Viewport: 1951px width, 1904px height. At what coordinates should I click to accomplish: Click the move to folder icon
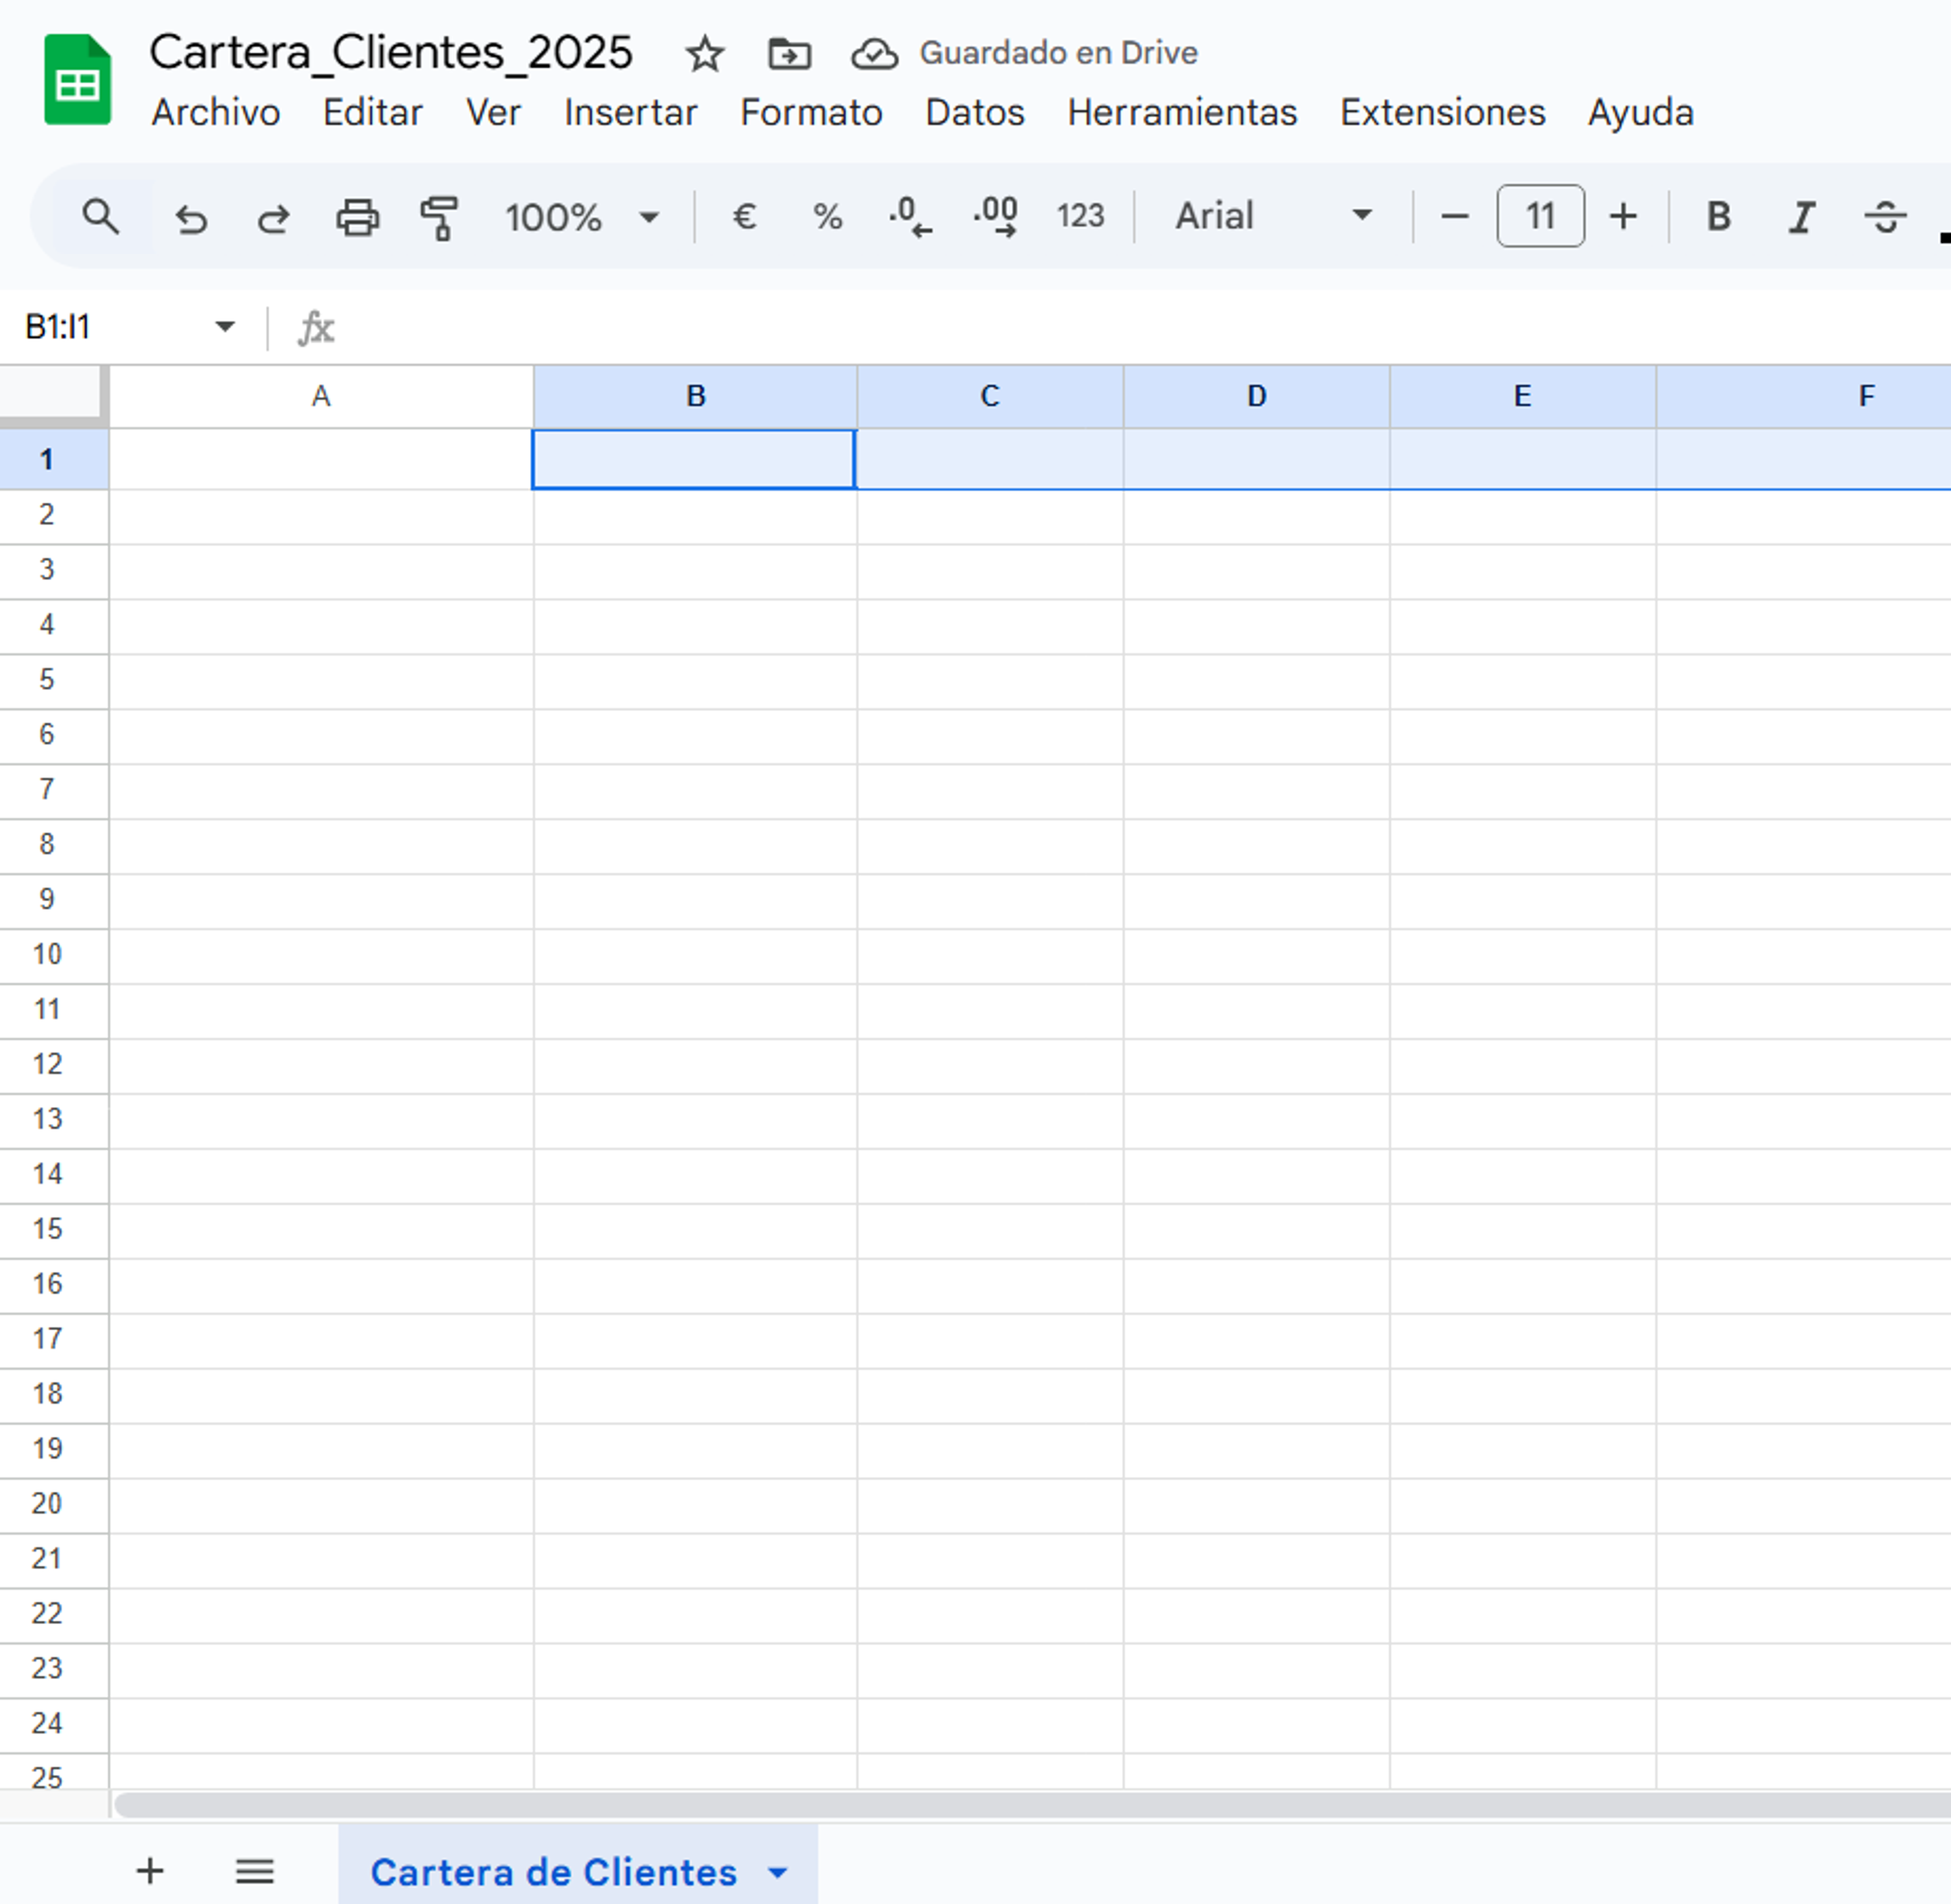pyautogui.click(x=789, y=54)
